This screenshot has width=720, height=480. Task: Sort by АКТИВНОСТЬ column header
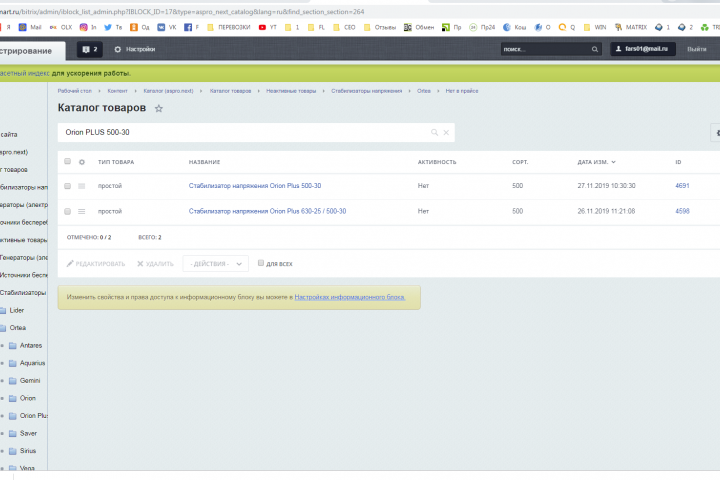pos(437,162)
